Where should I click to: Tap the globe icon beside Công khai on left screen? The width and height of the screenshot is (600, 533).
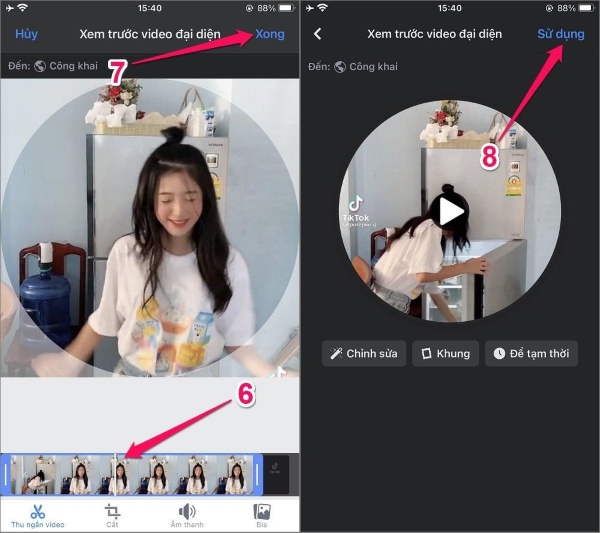[40, 67]
